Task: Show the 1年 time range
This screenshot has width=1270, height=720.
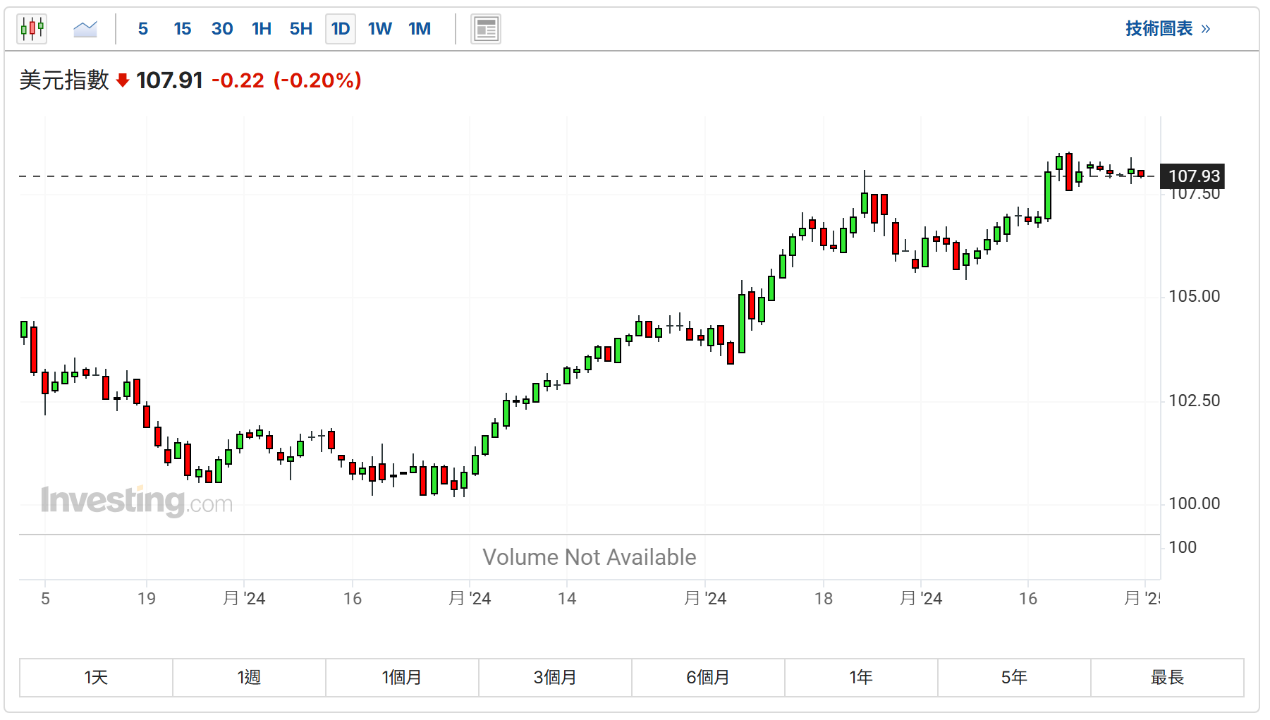Action: point(861,677)
